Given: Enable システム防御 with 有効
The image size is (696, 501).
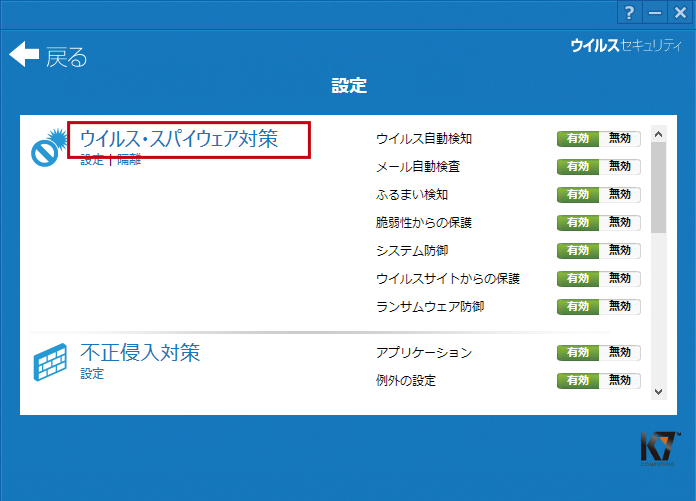Looking at the screenshot, I should click(578, 250).
